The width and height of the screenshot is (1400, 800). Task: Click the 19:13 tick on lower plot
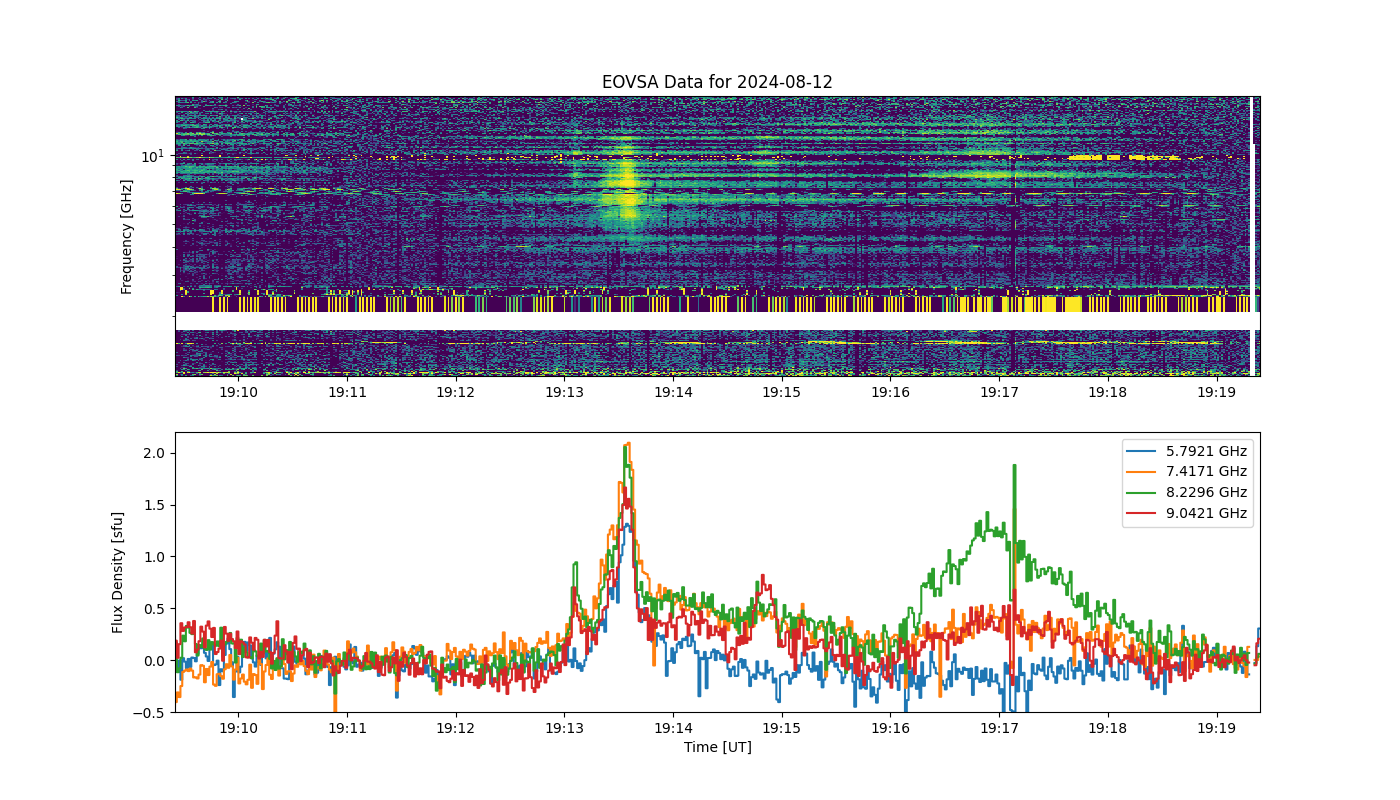point(564,728)
